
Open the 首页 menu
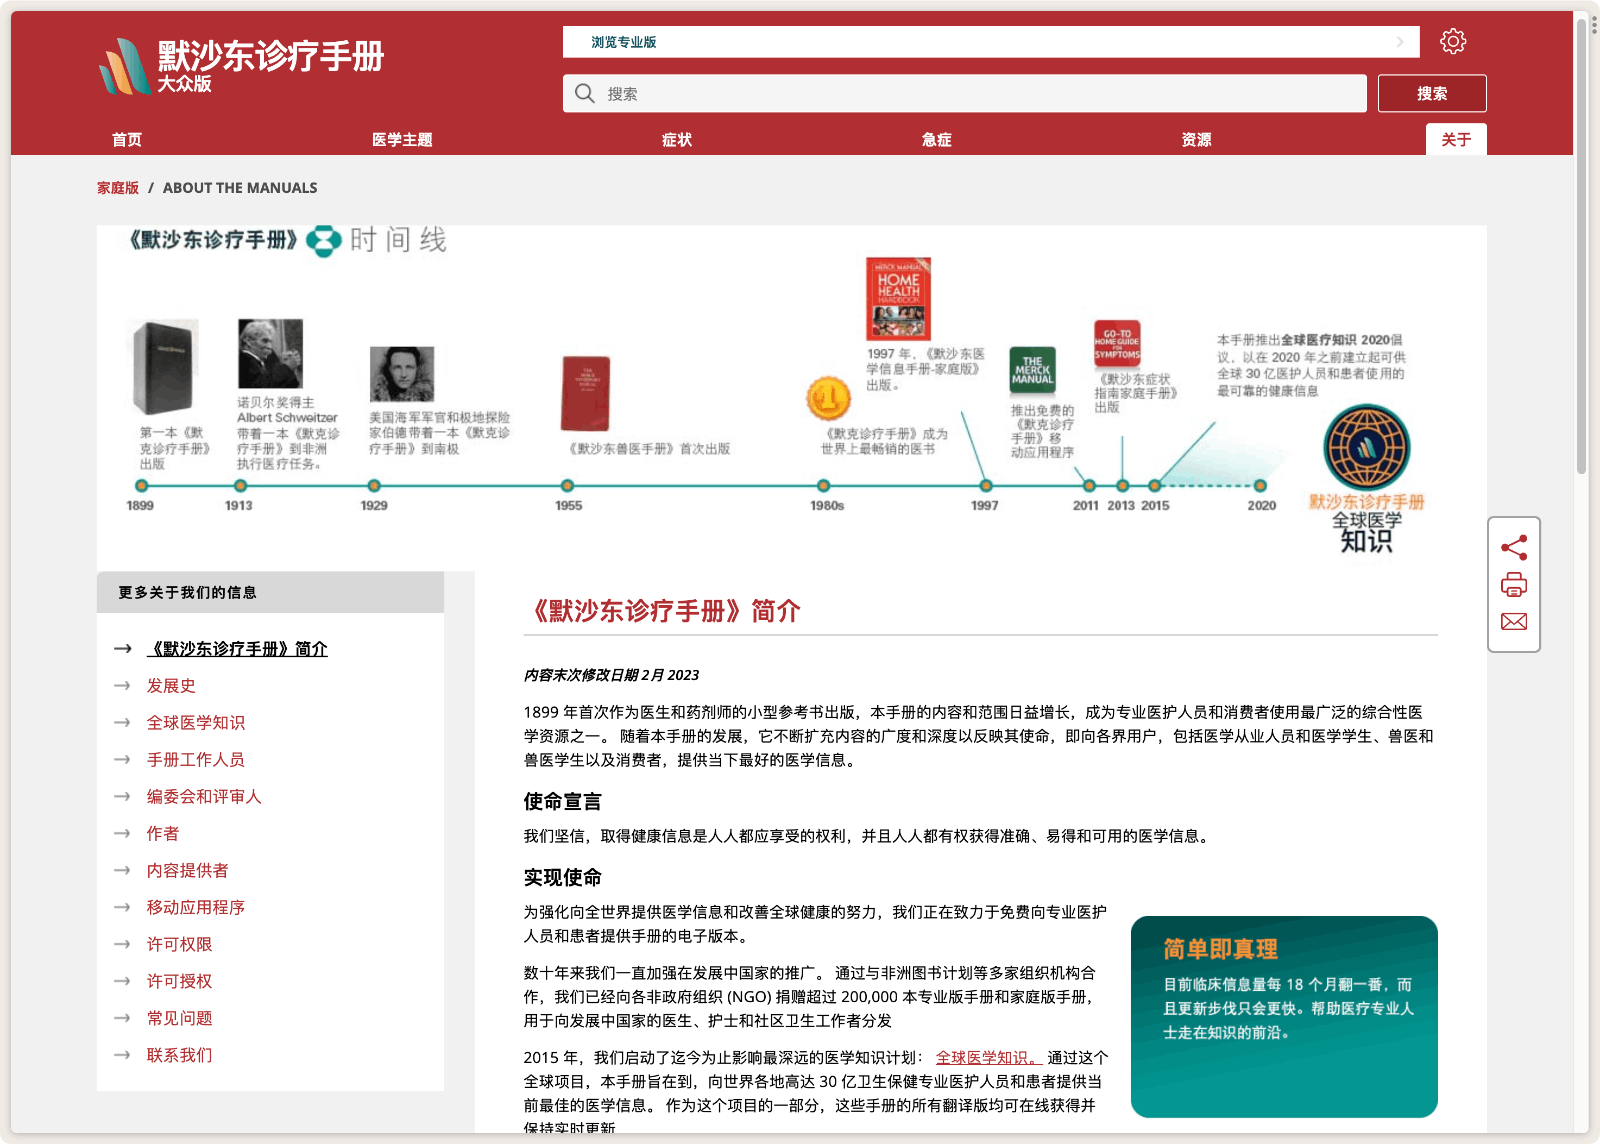click(x=127, y=139)
